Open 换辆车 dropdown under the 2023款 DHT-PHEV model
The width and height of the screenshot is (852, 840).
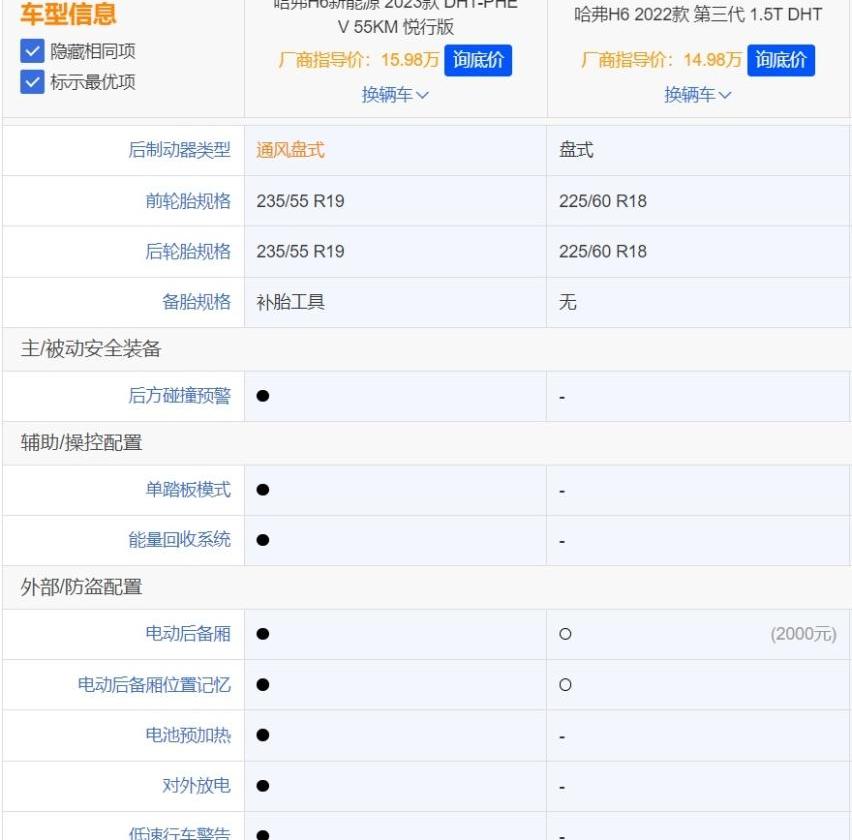[x=396, y=95]
